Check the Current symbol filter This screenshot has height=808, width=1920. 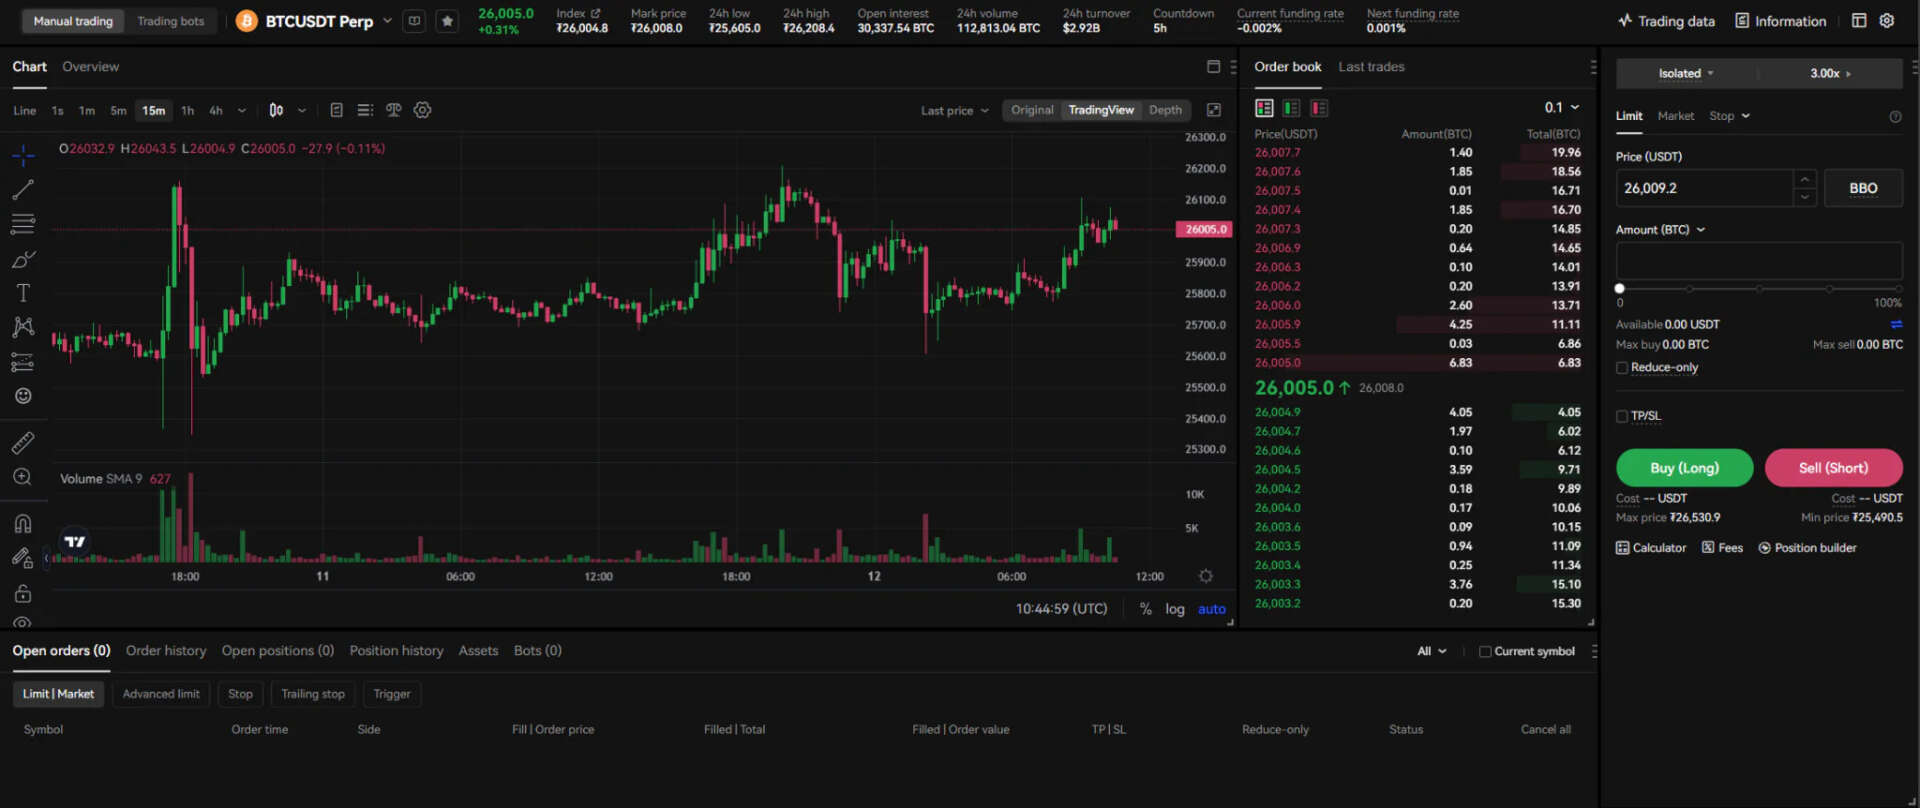(1485, 652)
